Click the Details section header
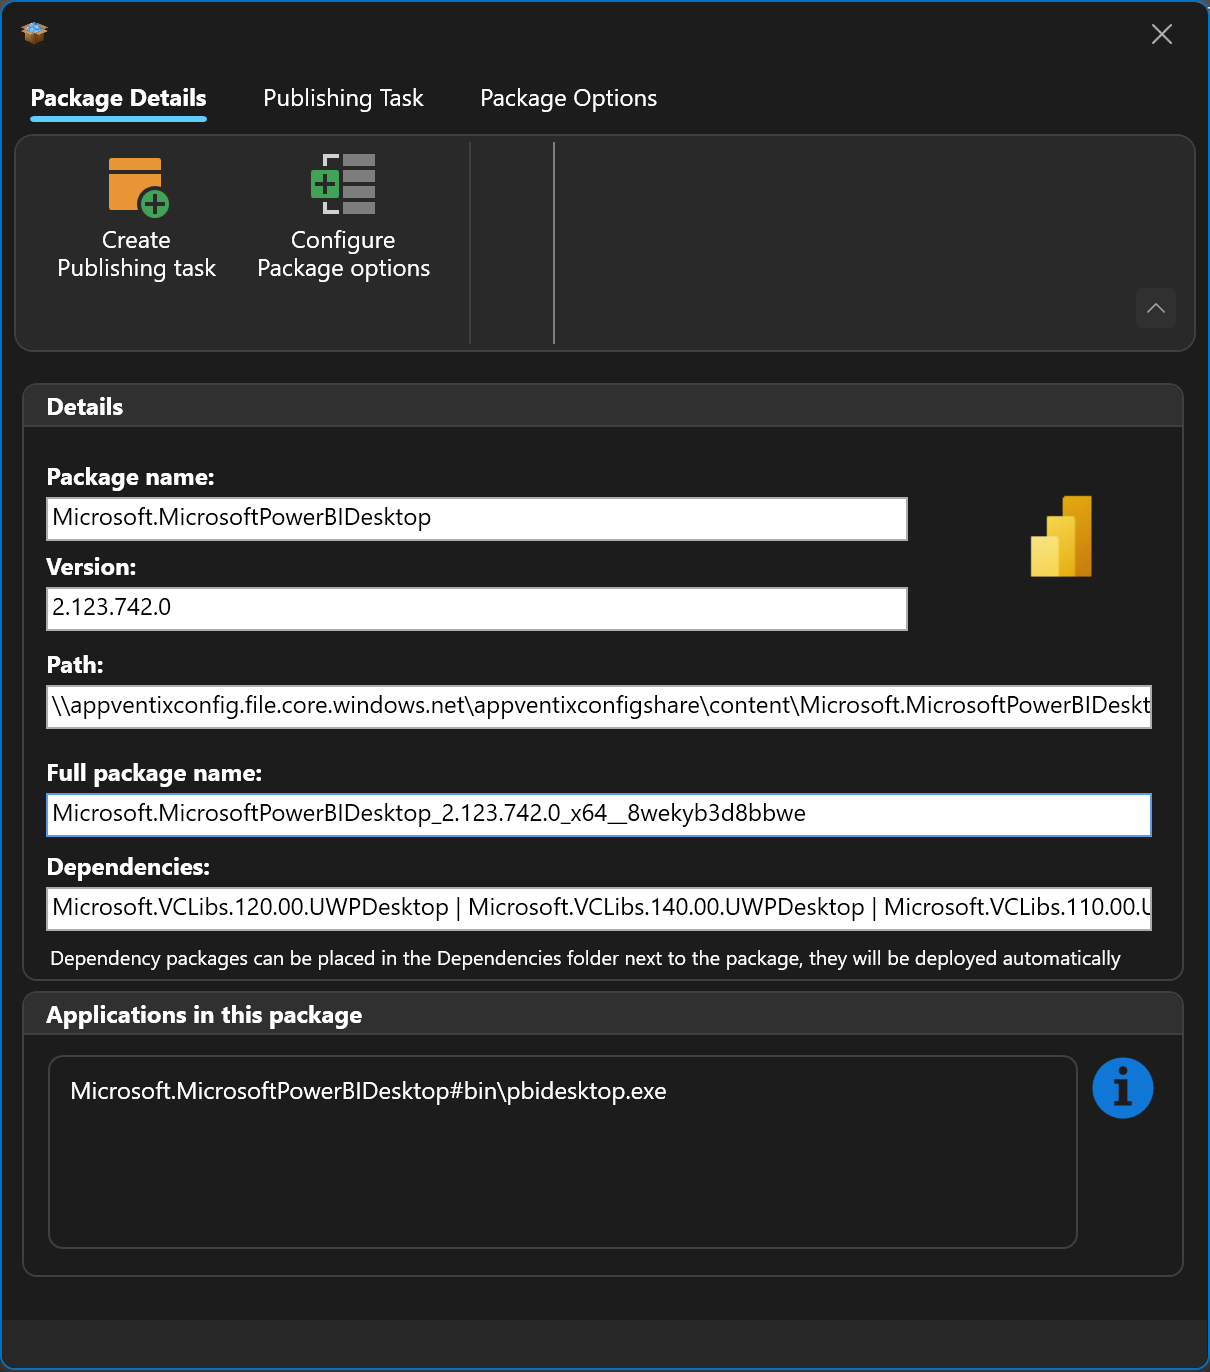Screen dimensions: 1210x1372 click(603, 407)
